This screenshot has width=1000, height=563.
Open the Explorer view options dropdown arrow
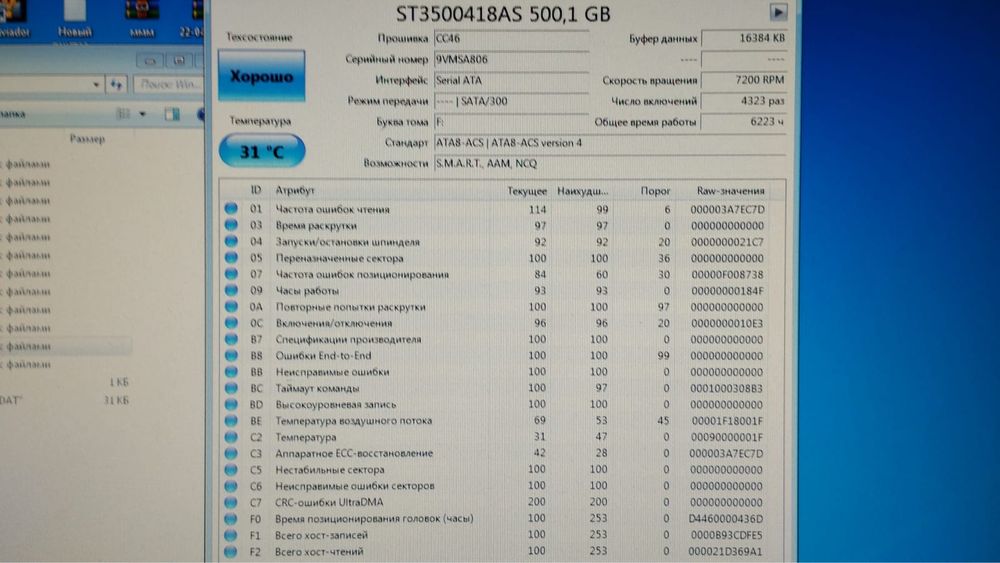point(142,114)
